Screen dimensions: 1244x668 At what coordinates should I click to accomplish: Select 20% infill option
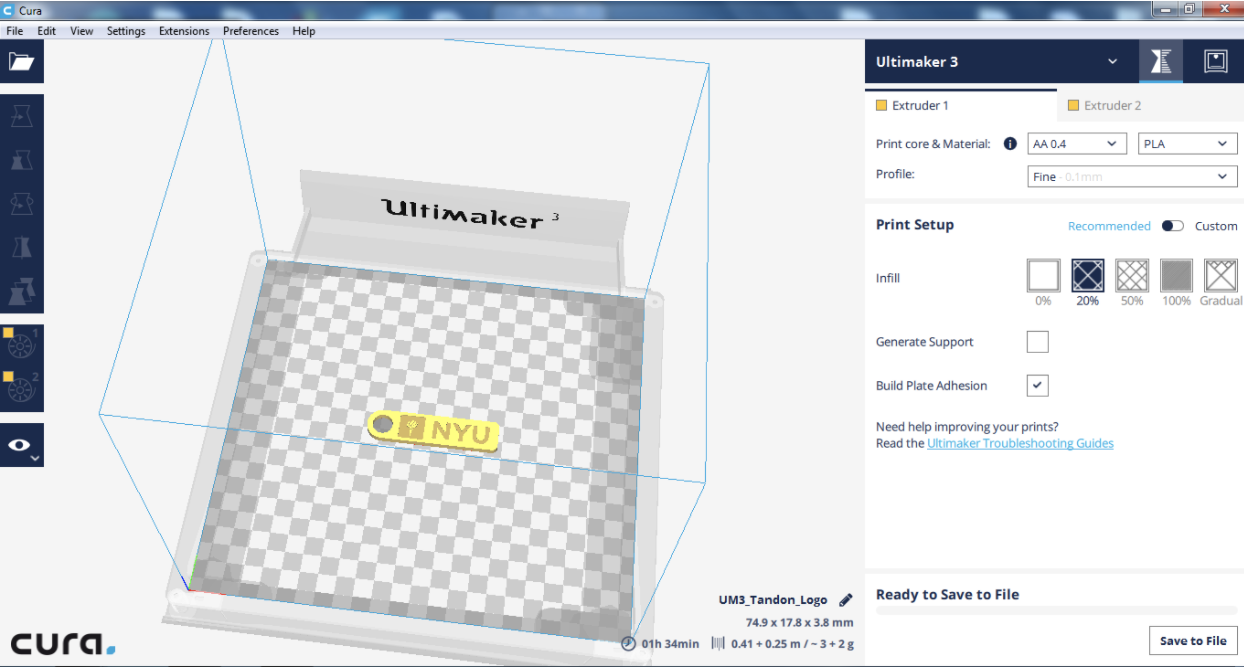pos(1088,275)
